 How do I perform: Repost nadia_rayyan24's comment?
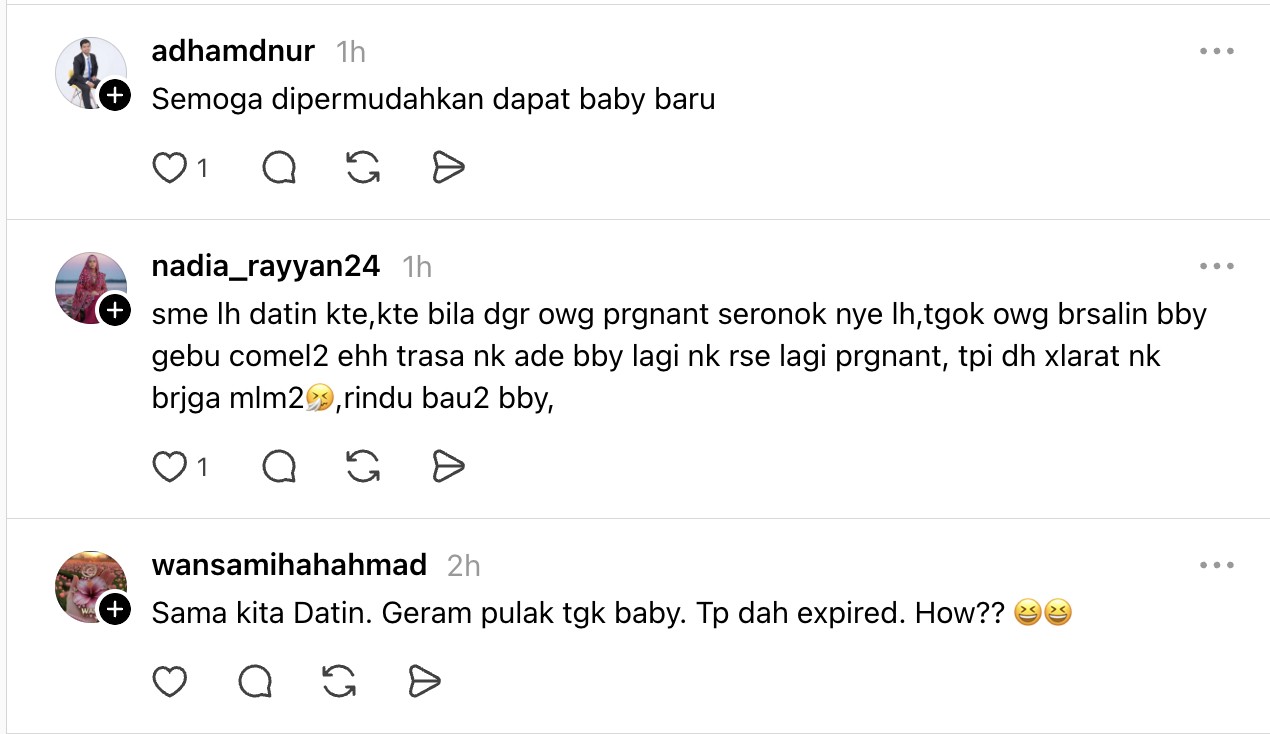[363, 466]
